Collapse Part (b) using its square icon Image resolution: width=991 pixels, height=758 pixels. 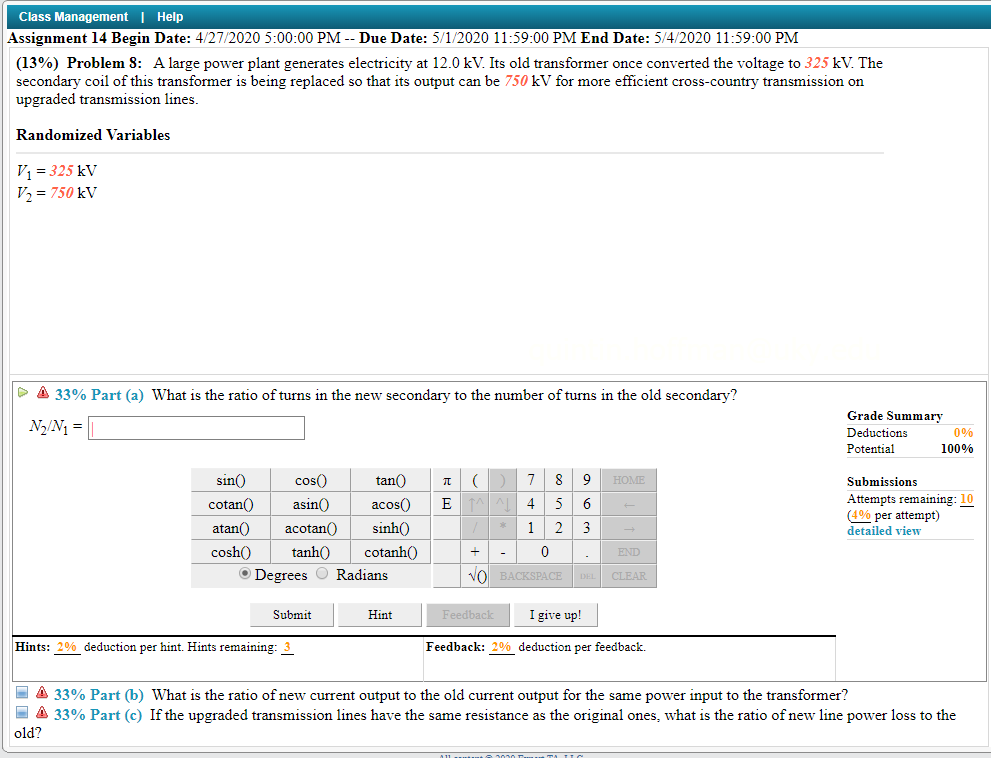(x=23, y=694)
